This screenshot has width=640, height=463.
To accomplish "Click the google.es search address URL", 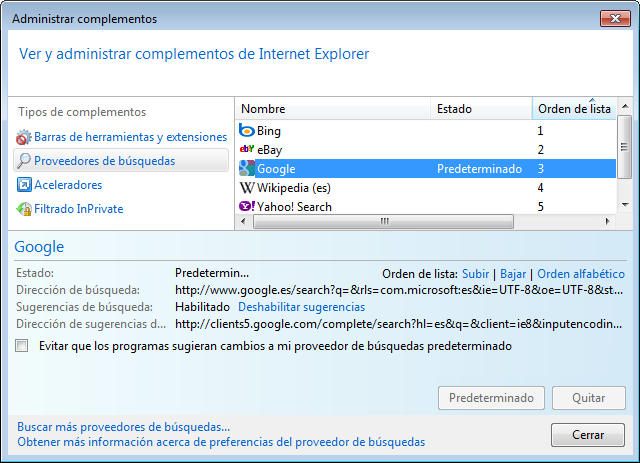I will 399,290.
